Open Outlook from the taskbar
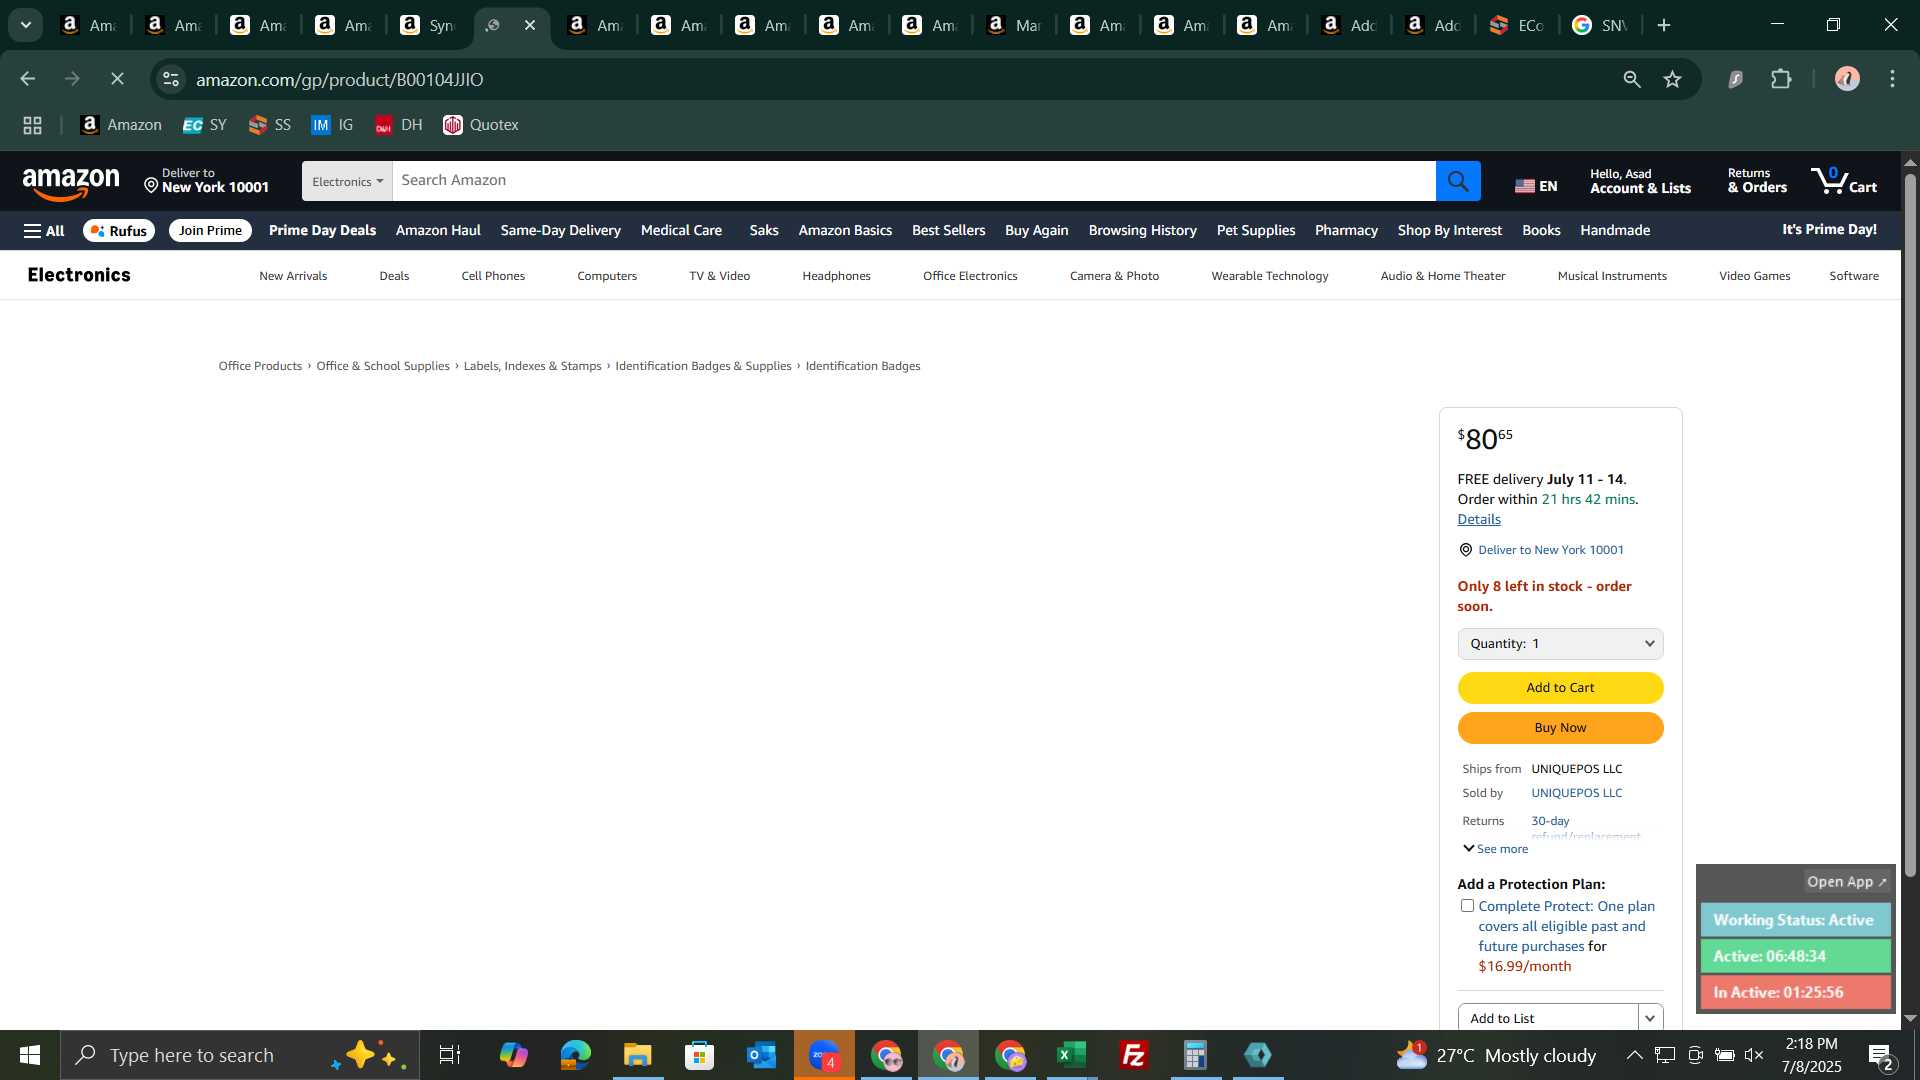 (762, 1055)
